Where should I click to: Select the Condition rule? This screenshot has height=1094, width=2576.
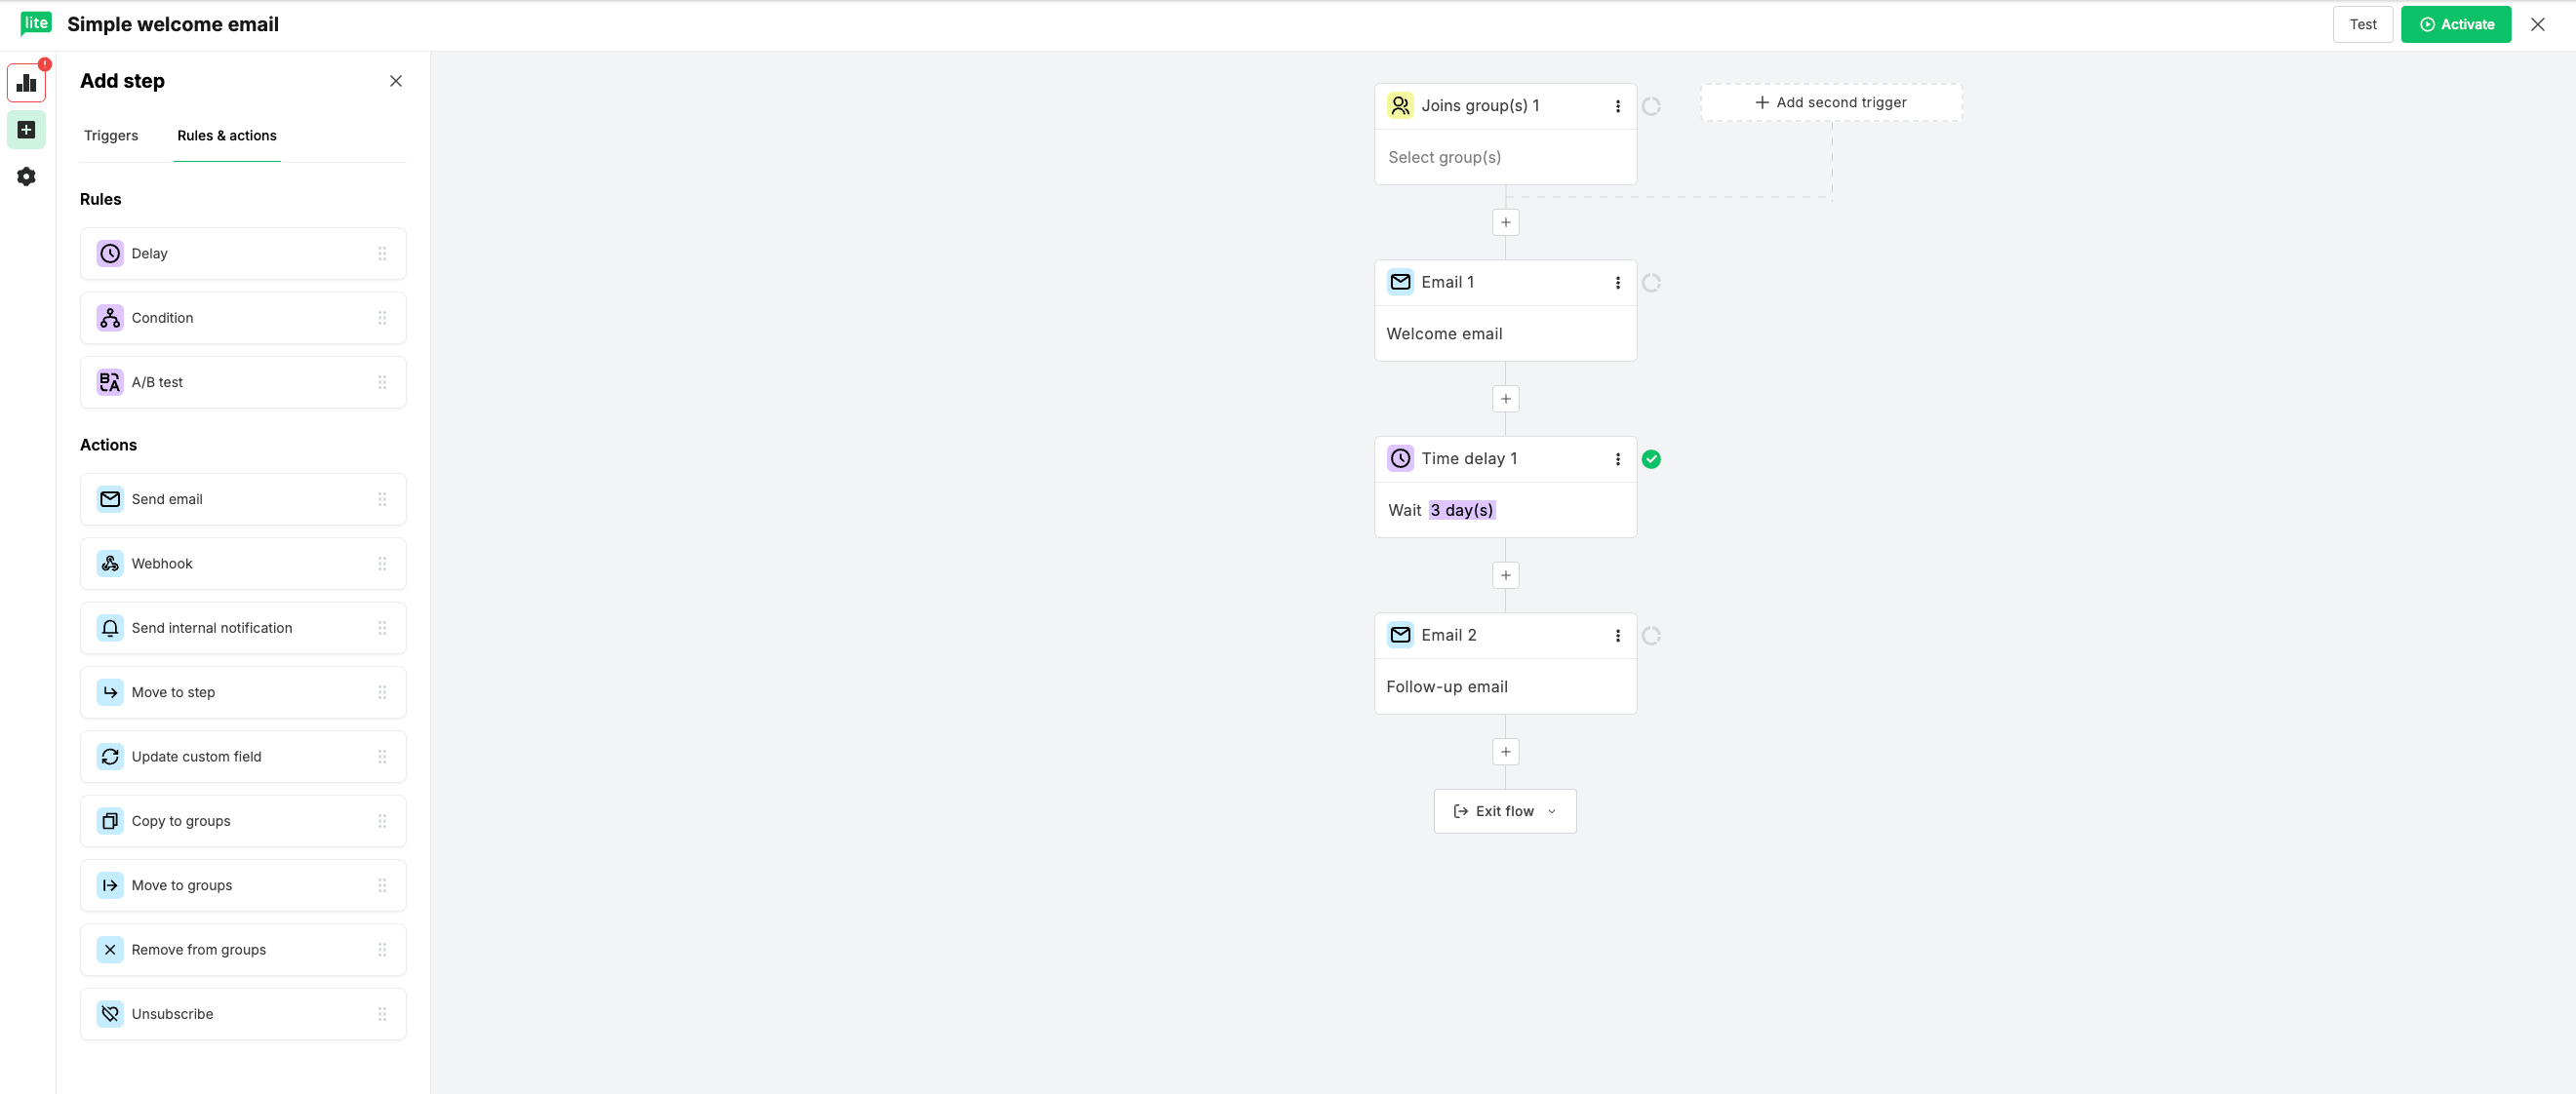[243, 318]
